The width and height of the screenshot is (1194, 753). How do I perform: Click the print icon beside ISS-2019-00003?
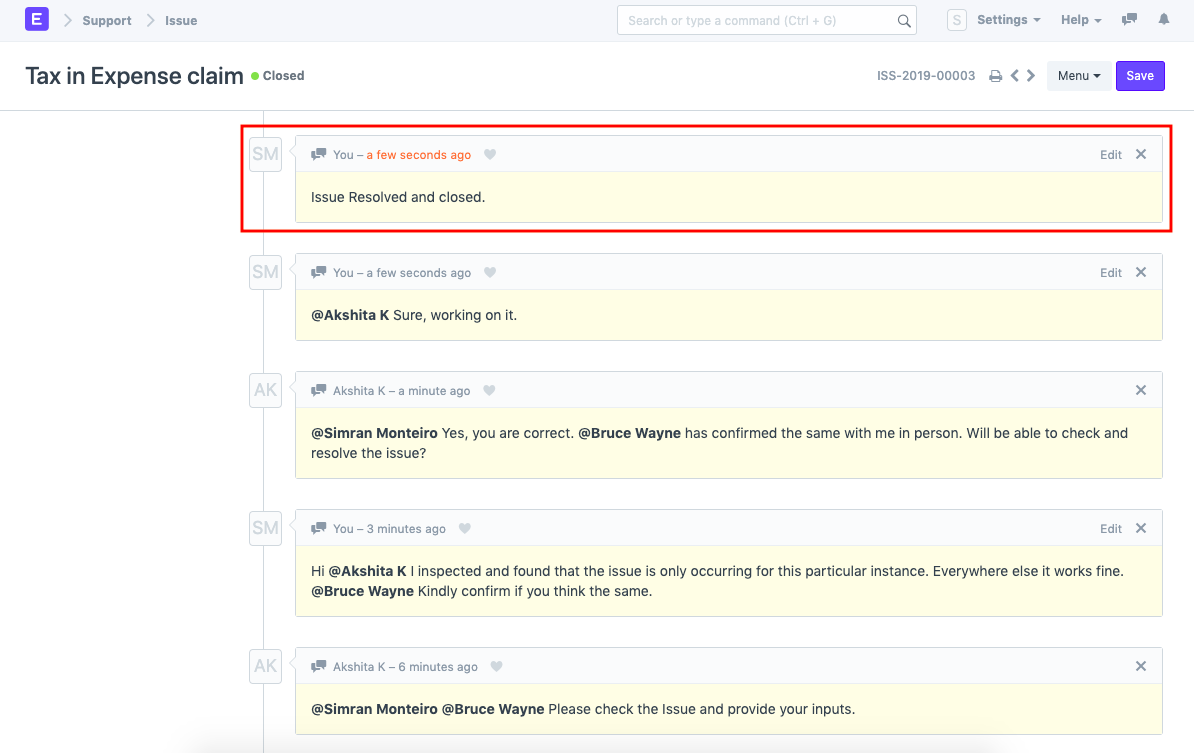(x=995, y=76)
